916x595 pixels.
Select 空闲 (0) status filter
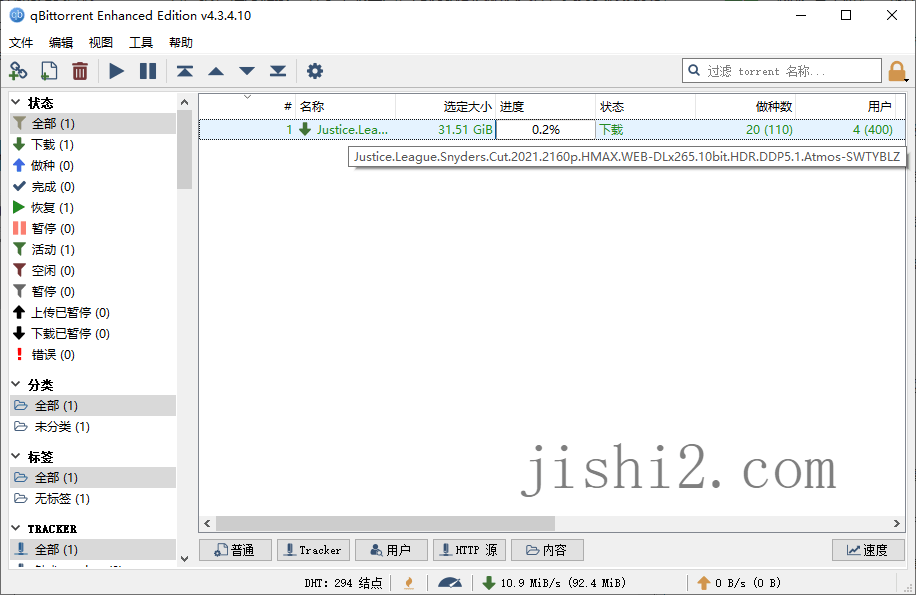click(x=93, y=271)
